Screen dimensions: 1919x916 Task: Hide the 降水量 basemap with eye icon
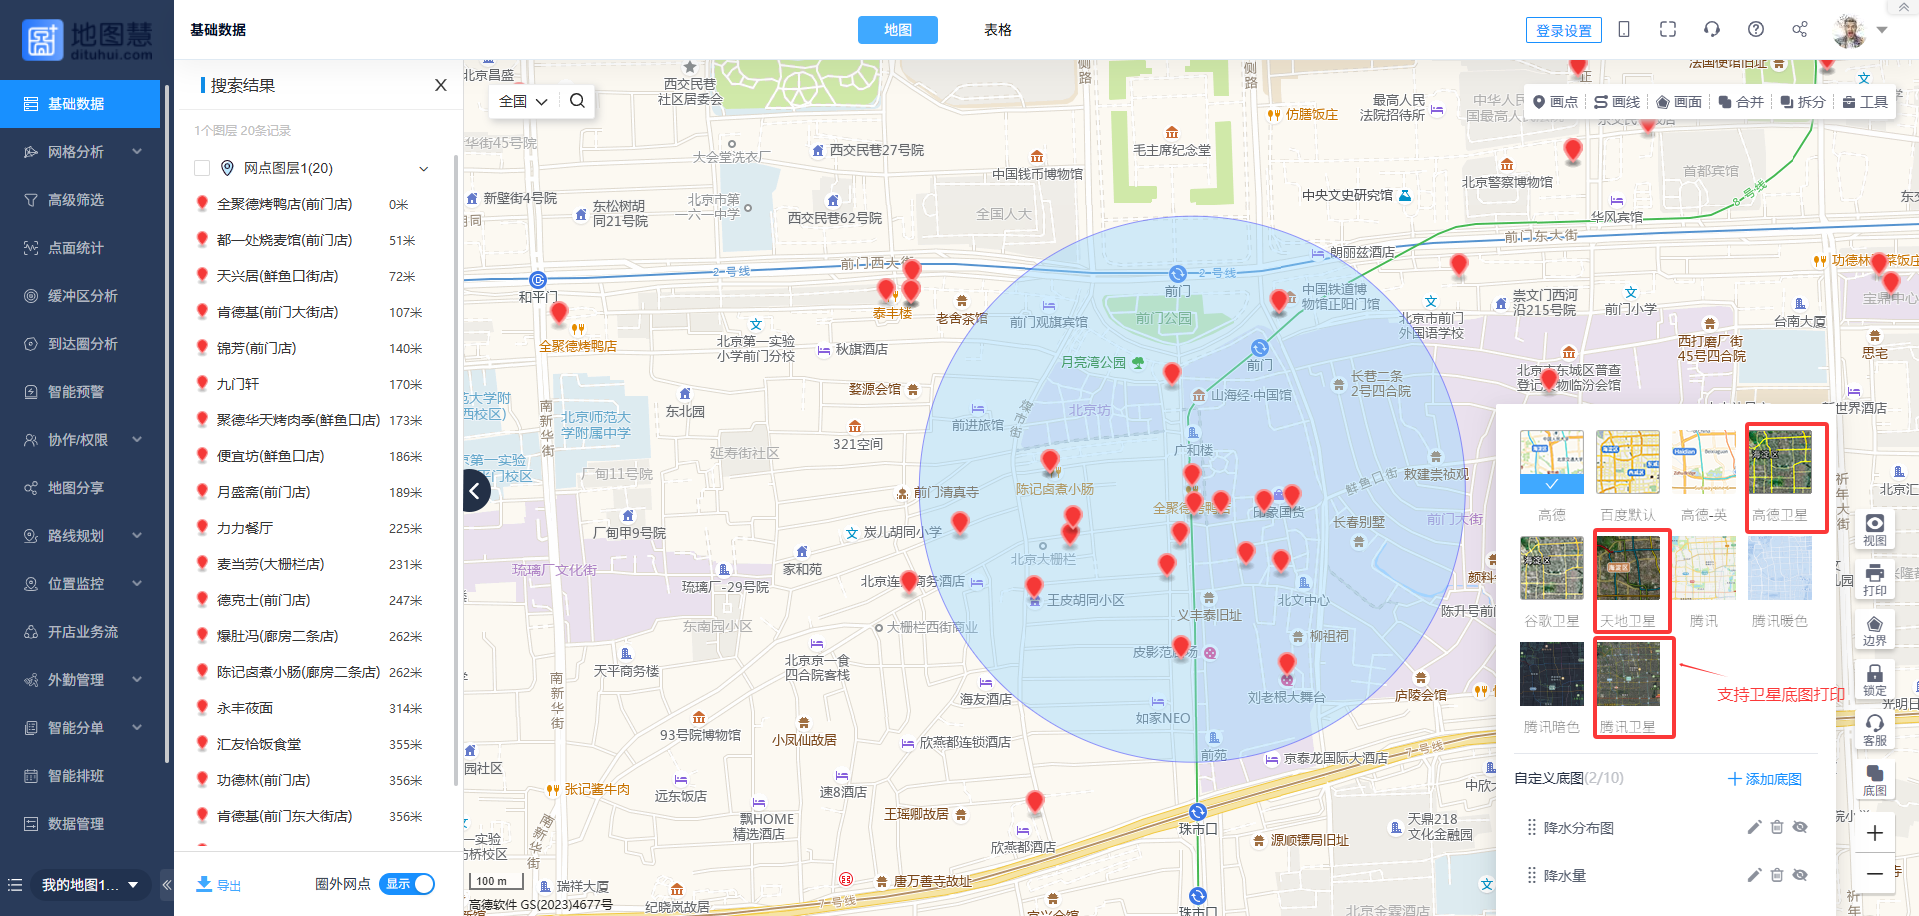click(x=1800, y=875)
